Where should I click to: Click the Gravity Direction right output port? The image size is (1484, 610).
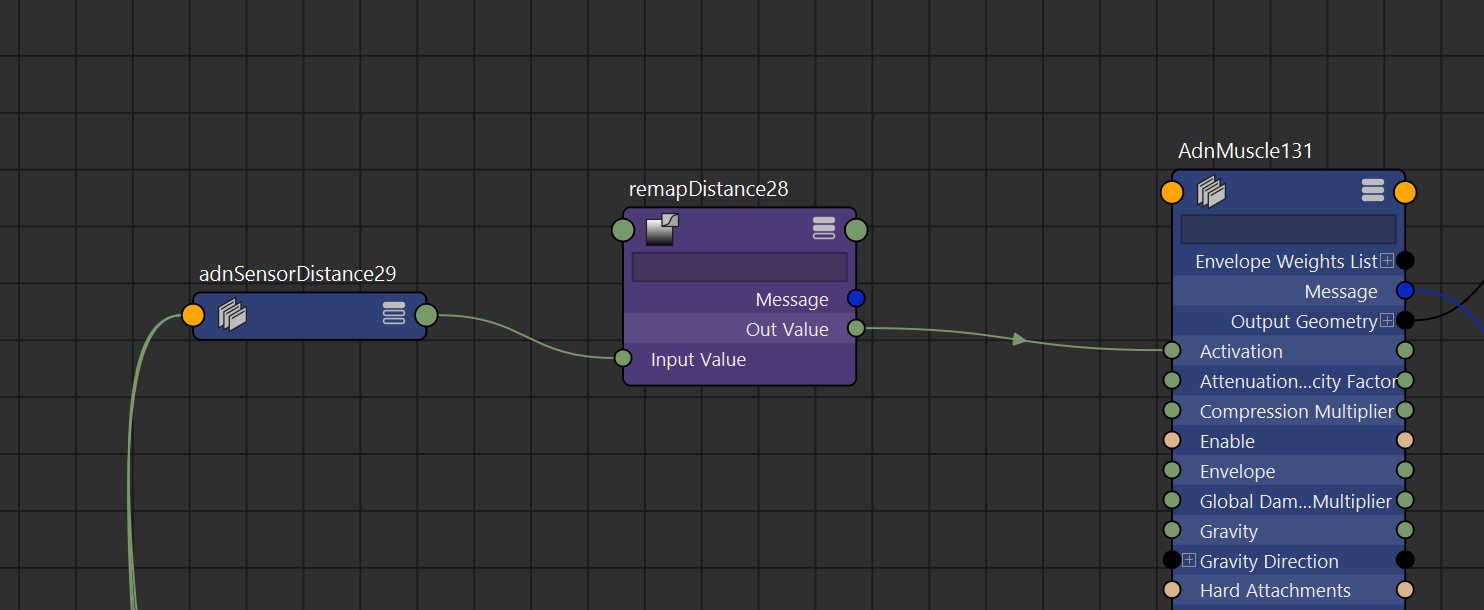(x=1405, y=560)
